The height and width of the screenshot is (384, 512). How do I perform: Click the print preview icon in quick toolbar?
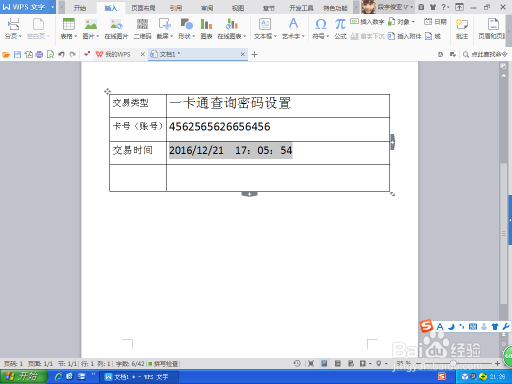(50, 54)
